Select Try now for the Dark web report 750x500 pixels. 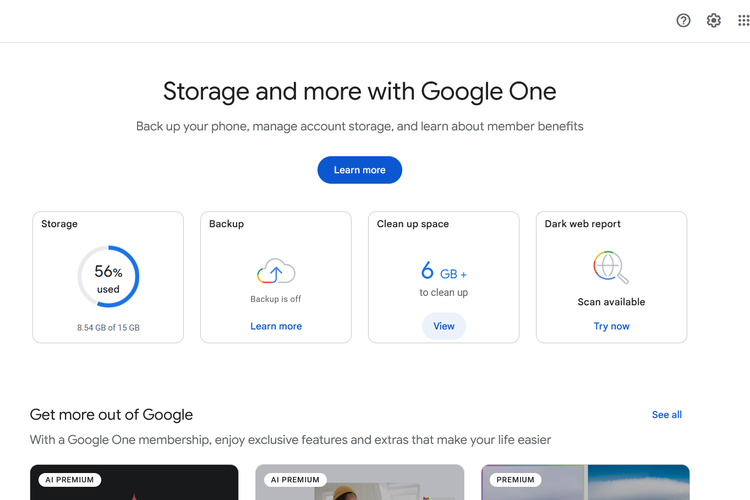point(611,326)
